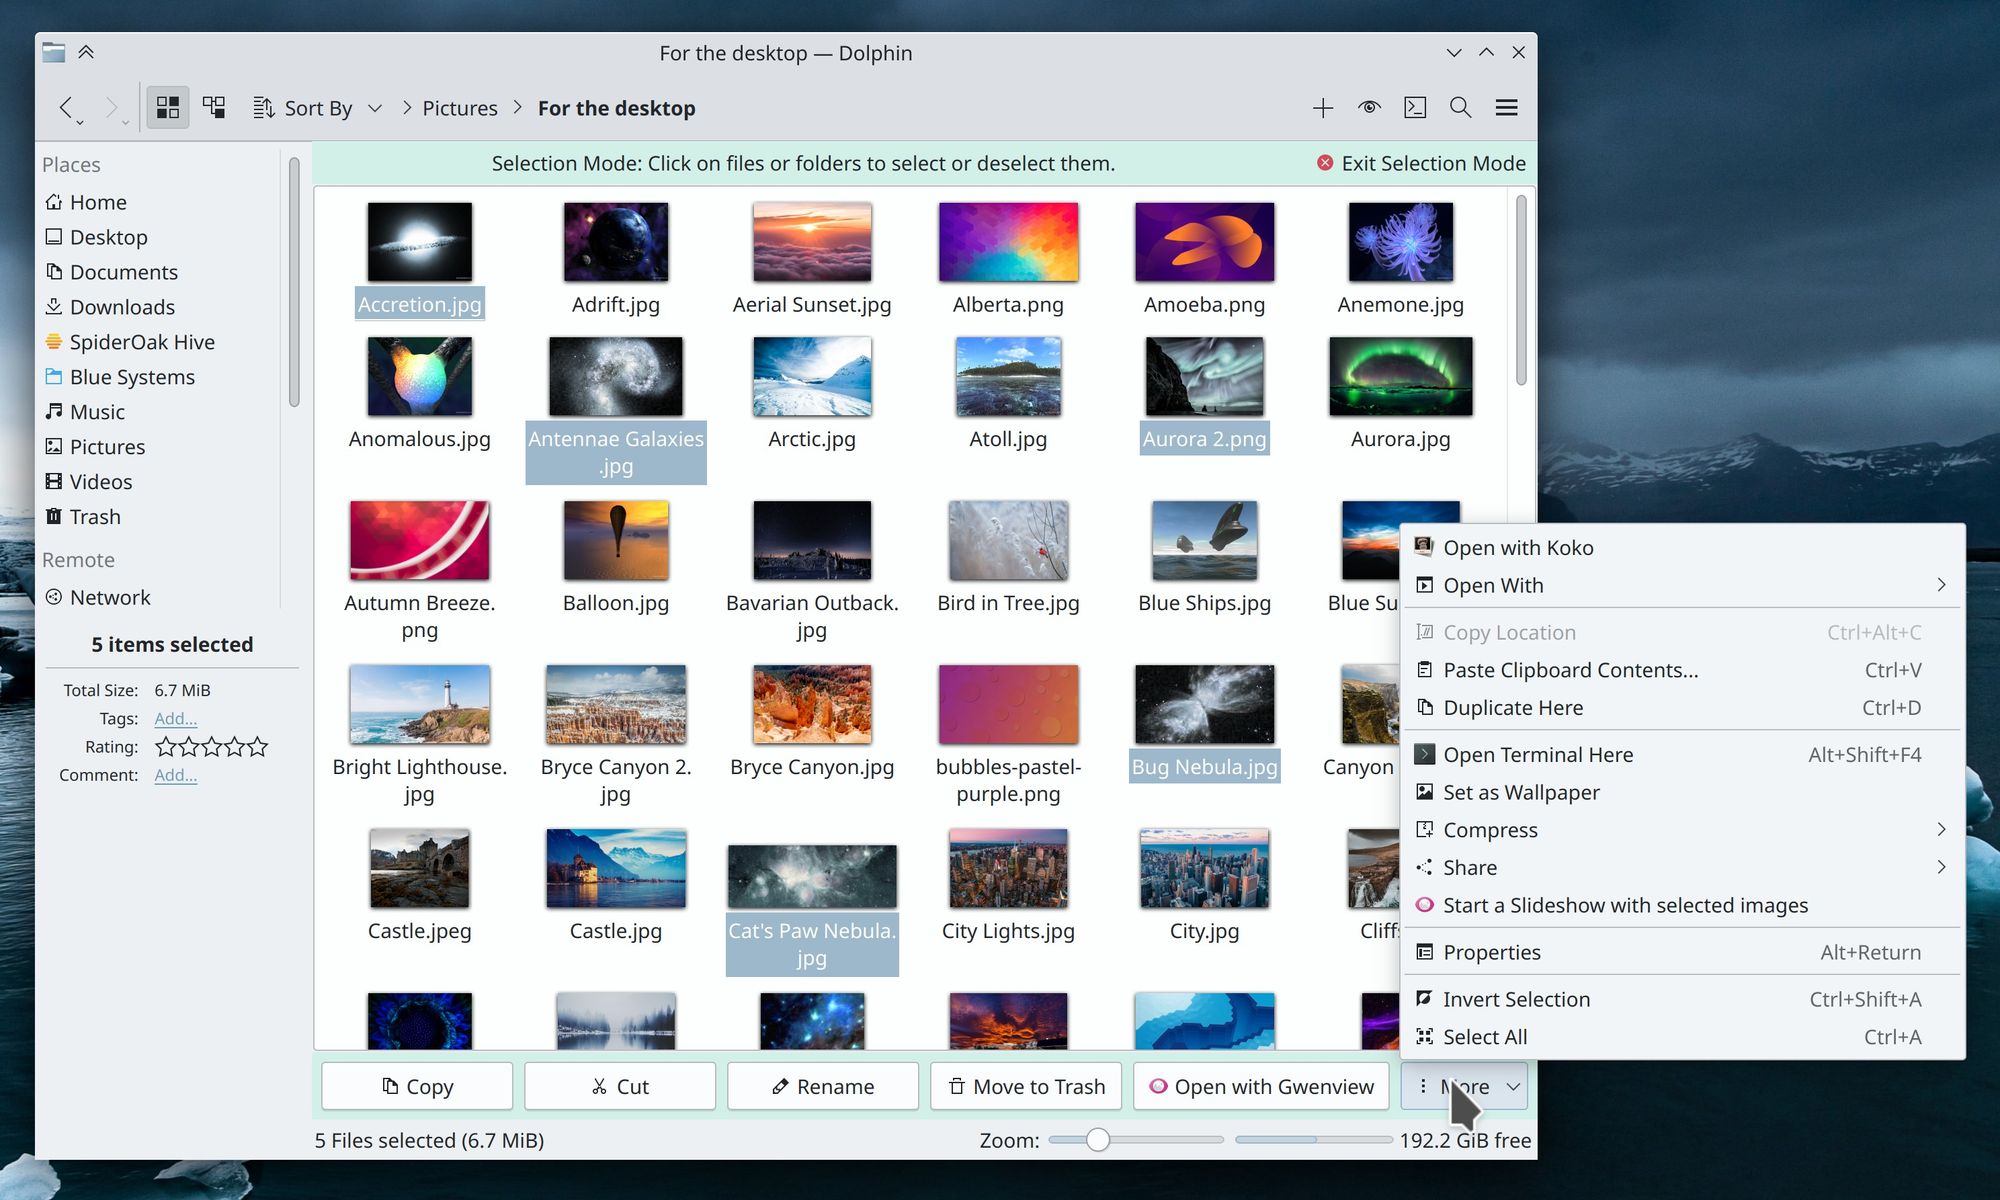Choose Invert Selection in the context menu

(1515, 999)
